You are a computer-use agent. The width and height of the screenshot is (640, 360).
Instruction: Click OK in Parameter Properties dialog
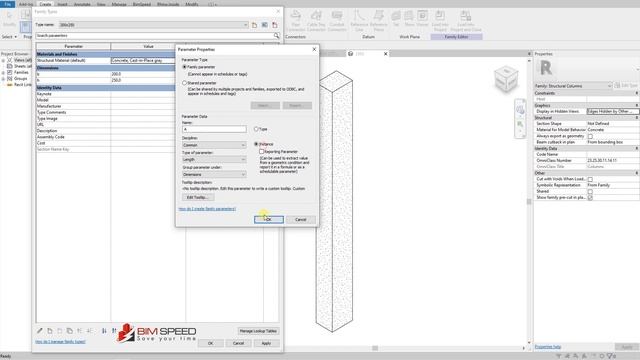pyautogui.click(x=269, y=220)
